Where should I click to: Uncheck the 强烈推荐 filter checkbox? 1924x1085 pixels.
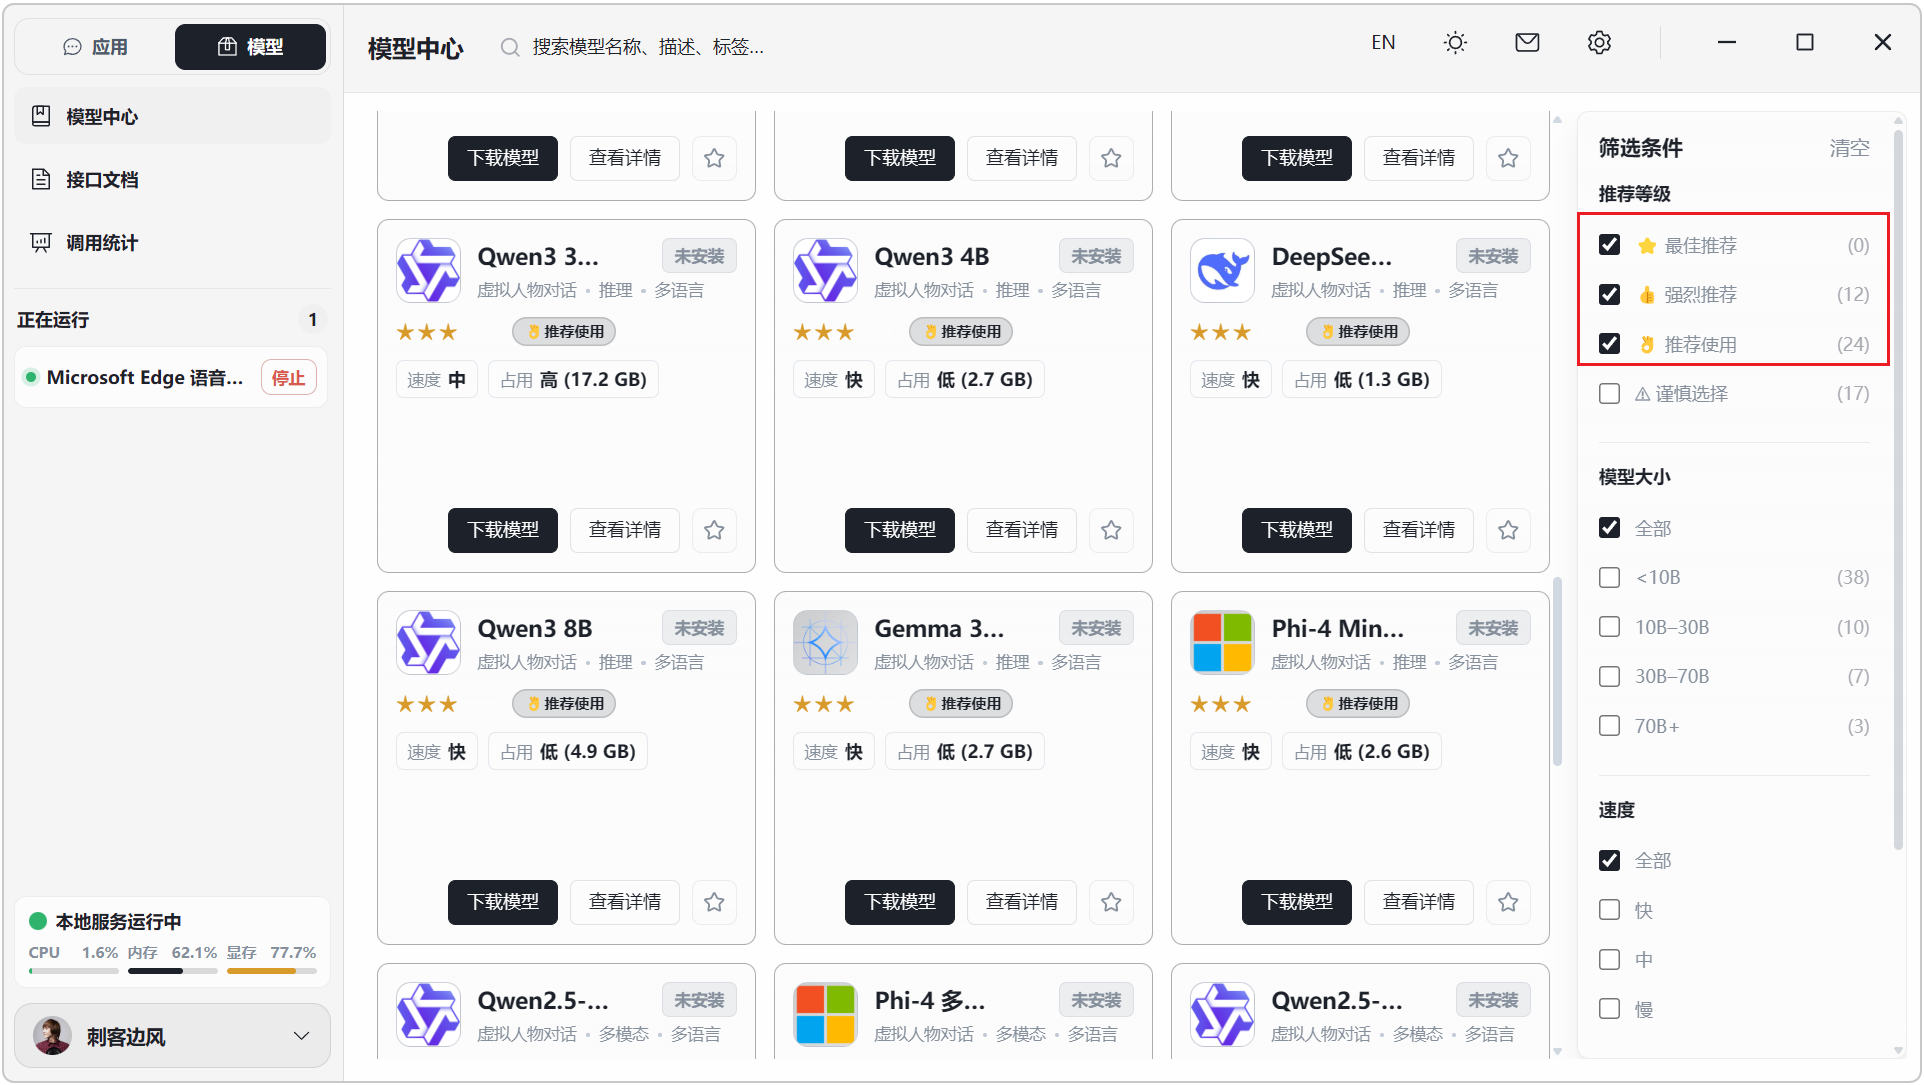(x=1609, y=294)
